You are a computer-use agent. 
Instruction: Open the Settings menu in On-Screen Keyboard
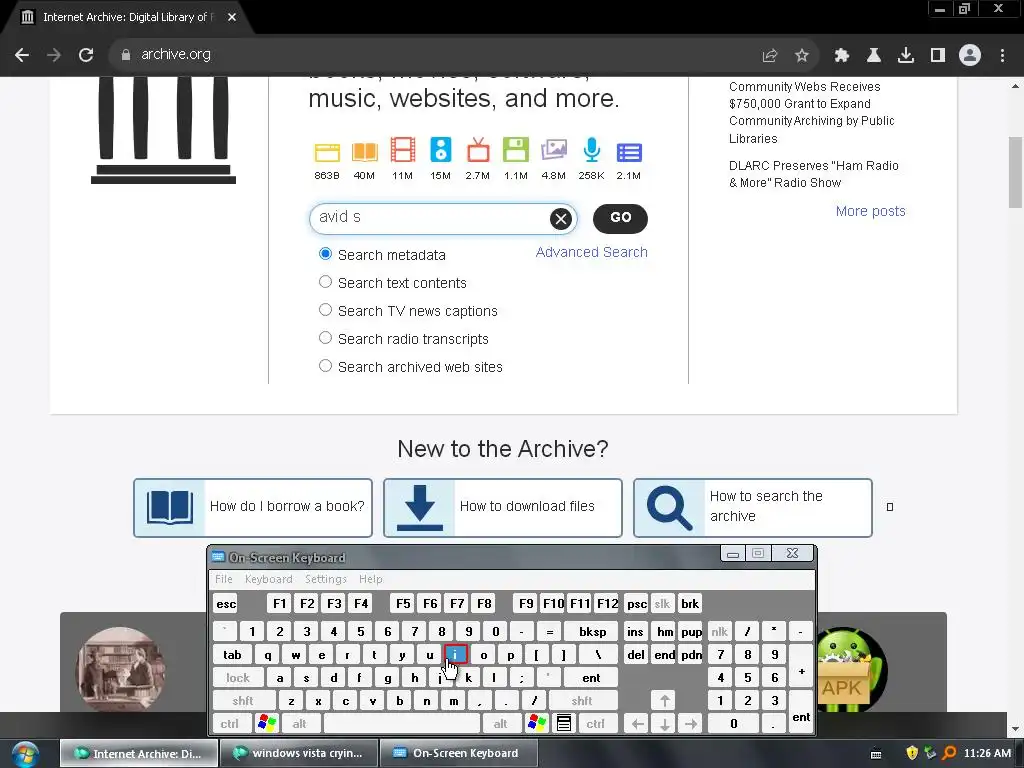click(x=325, y=579)
